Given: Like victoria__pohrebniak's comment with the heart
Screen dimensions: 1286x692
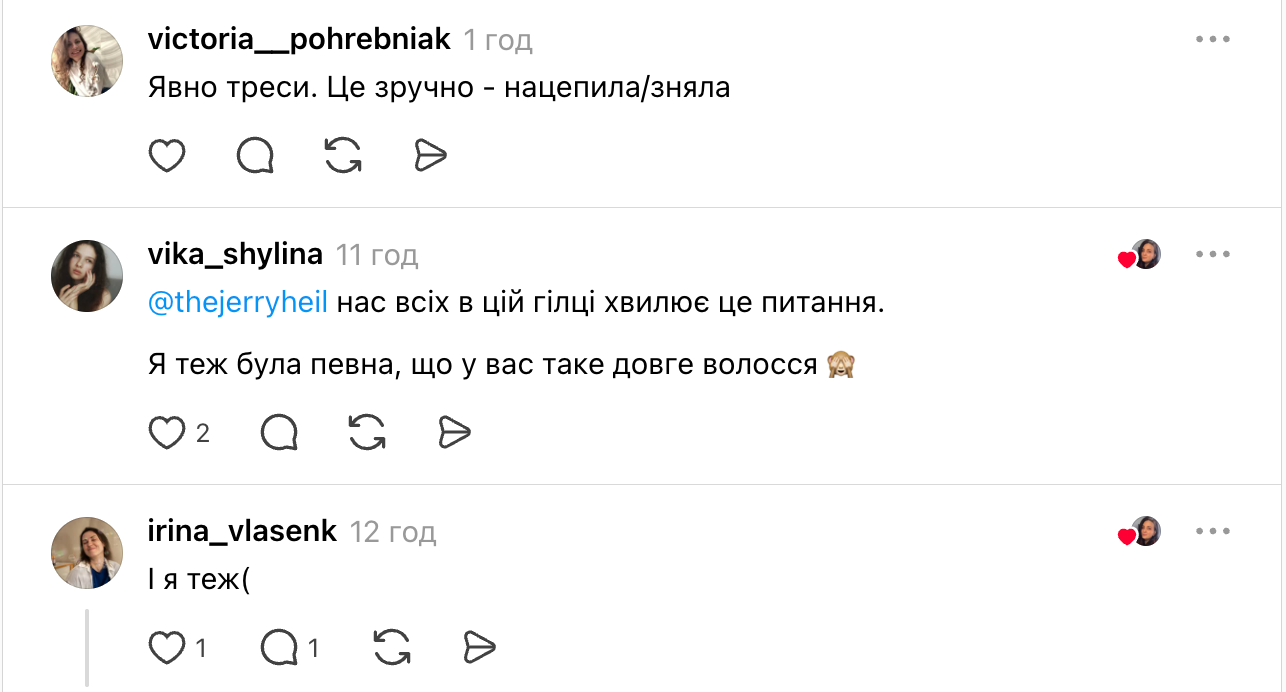Looking at the screenshot, I should point(167,156).
